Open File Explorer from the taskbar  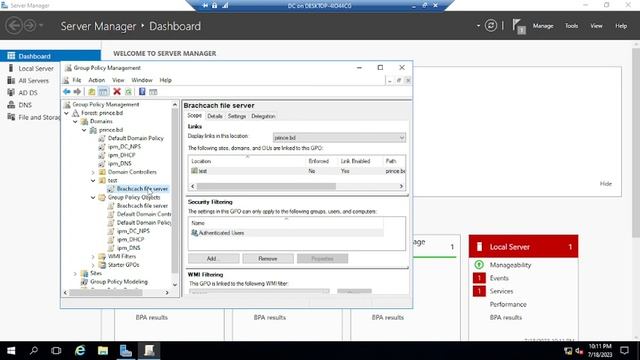coord(103,351)
